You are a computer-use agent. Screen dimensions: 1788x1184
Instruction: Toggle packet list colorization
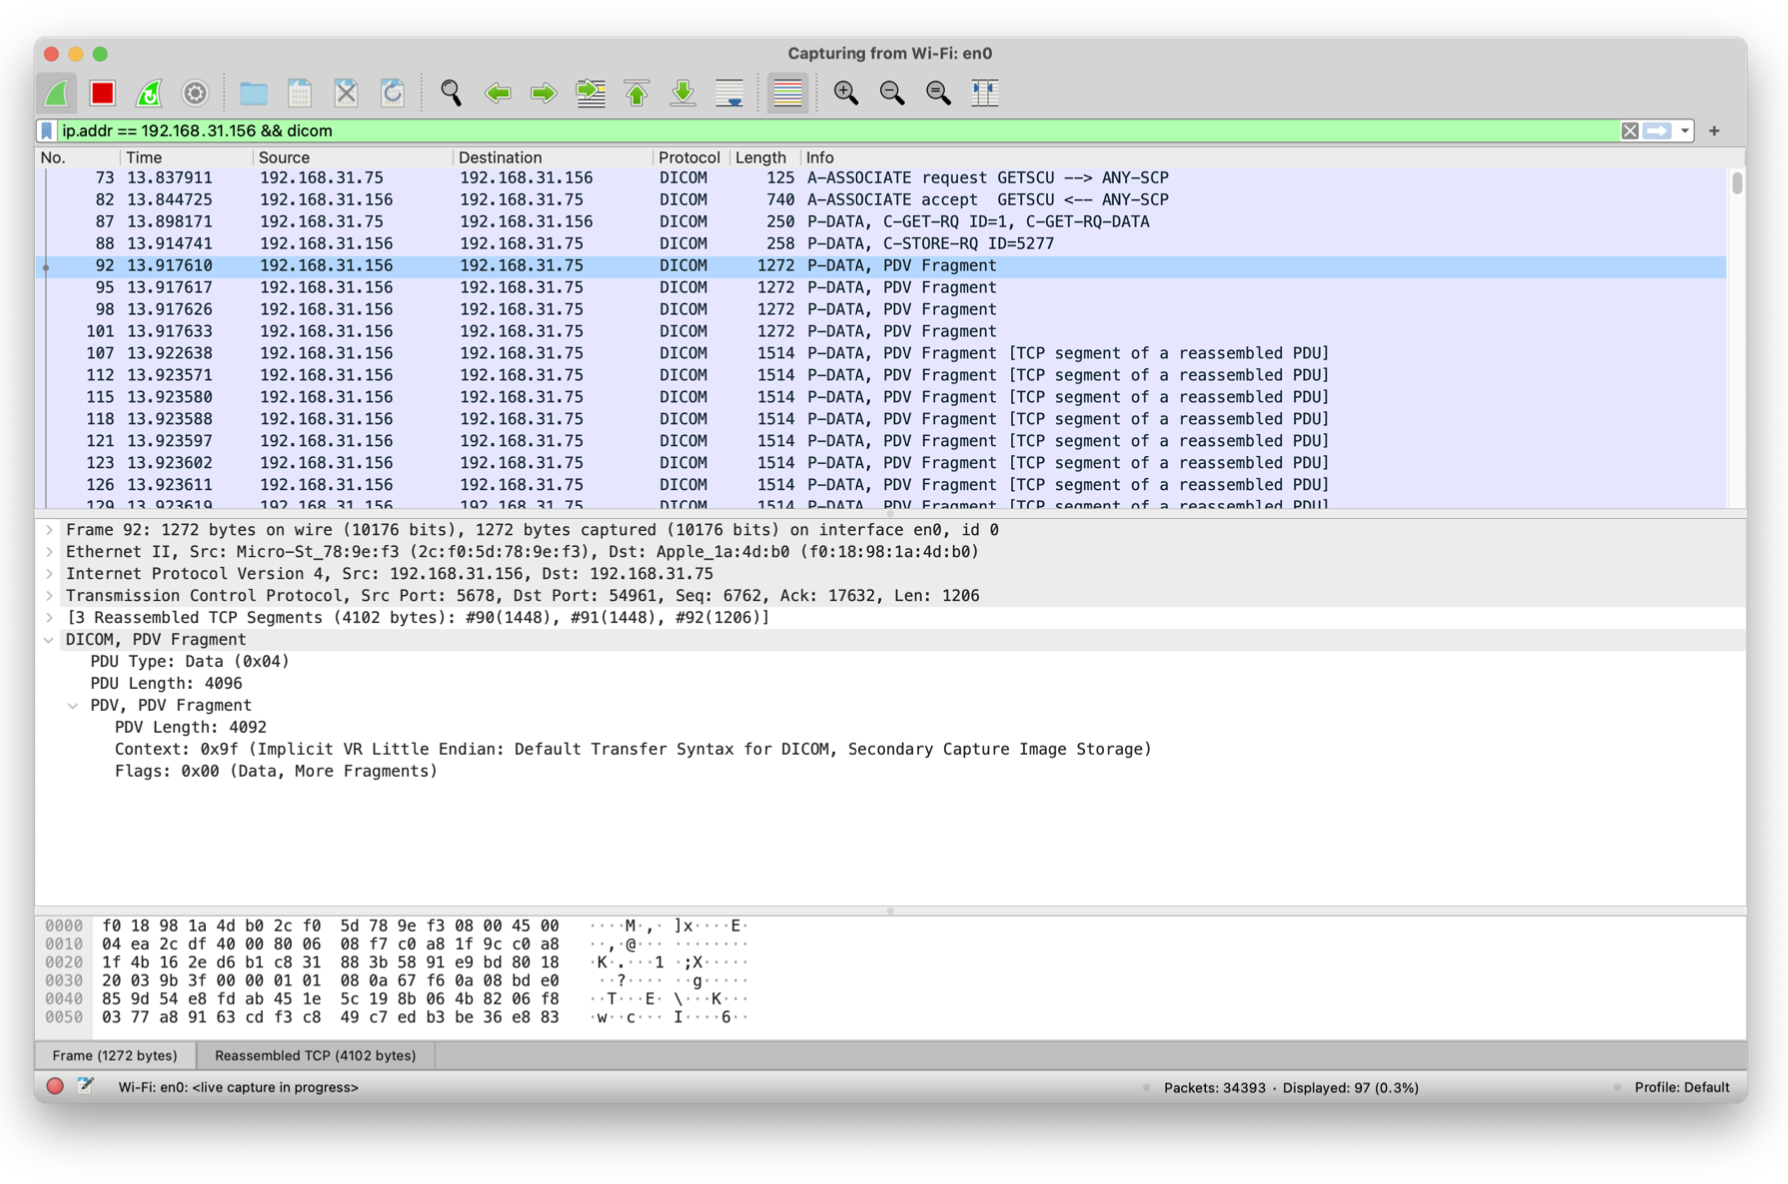pyautogui.click(x=787, y=92)
